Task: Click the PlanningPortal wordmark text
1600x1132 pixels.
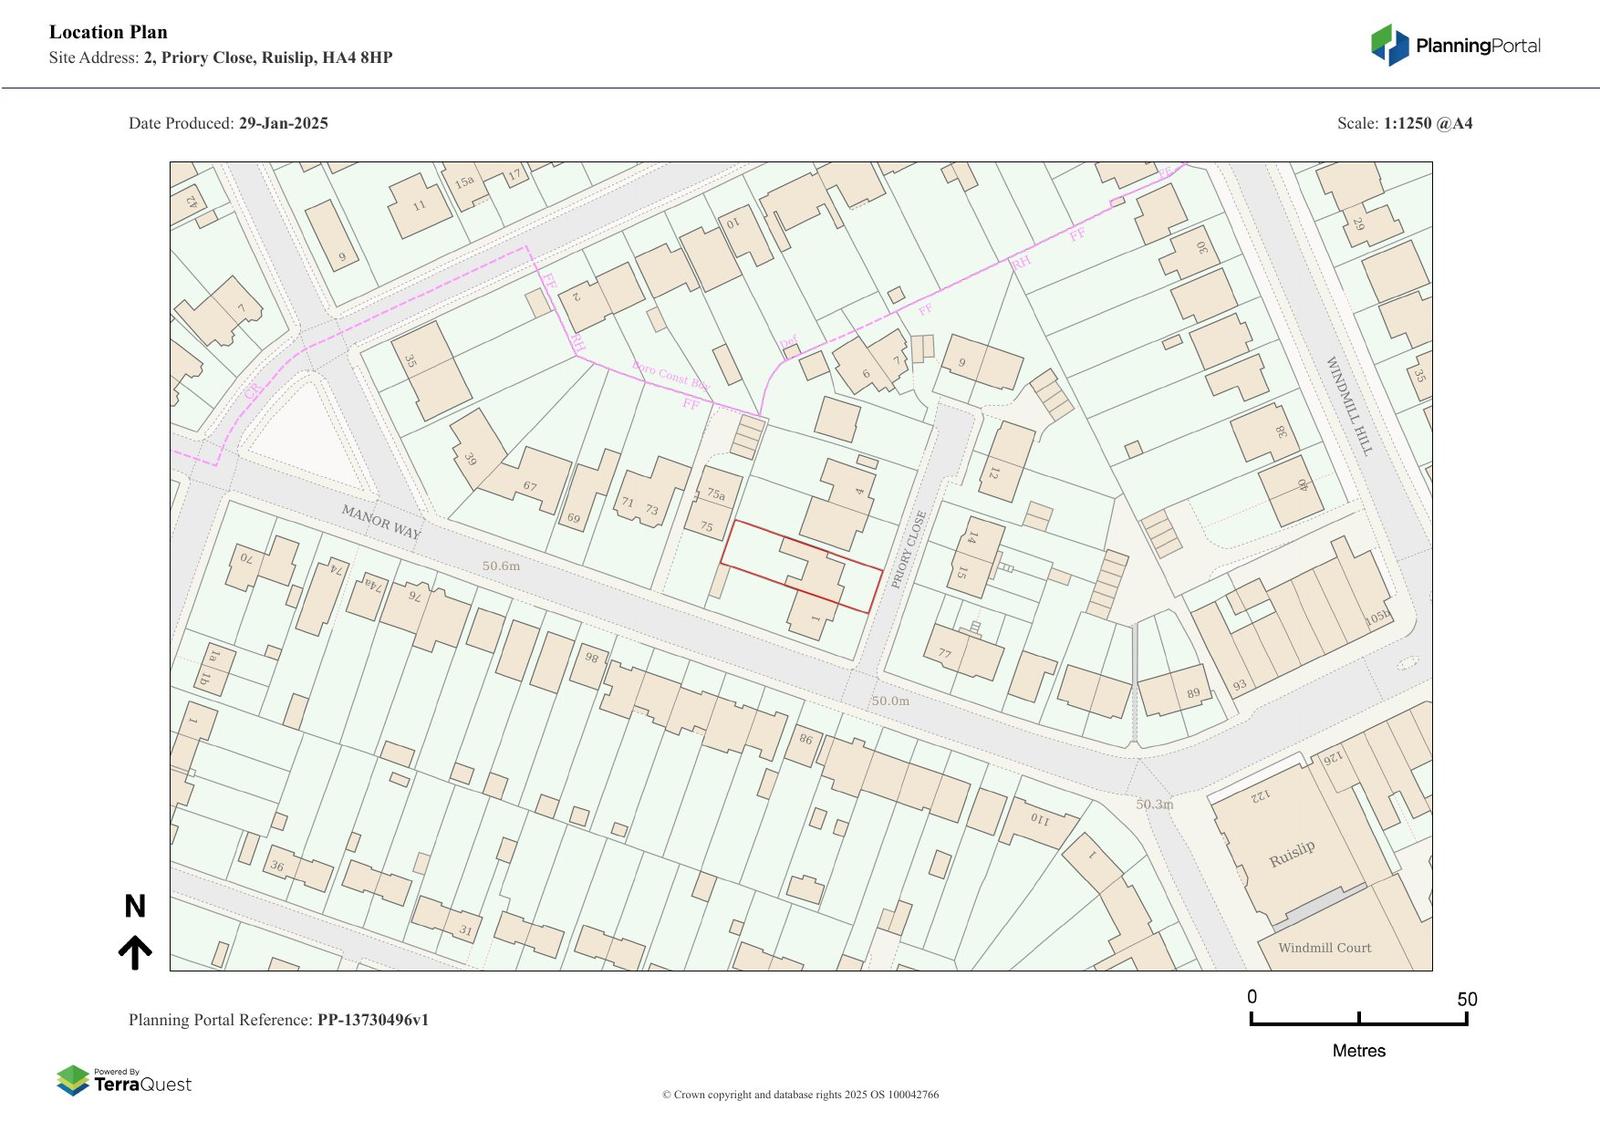Action: 1478,46
